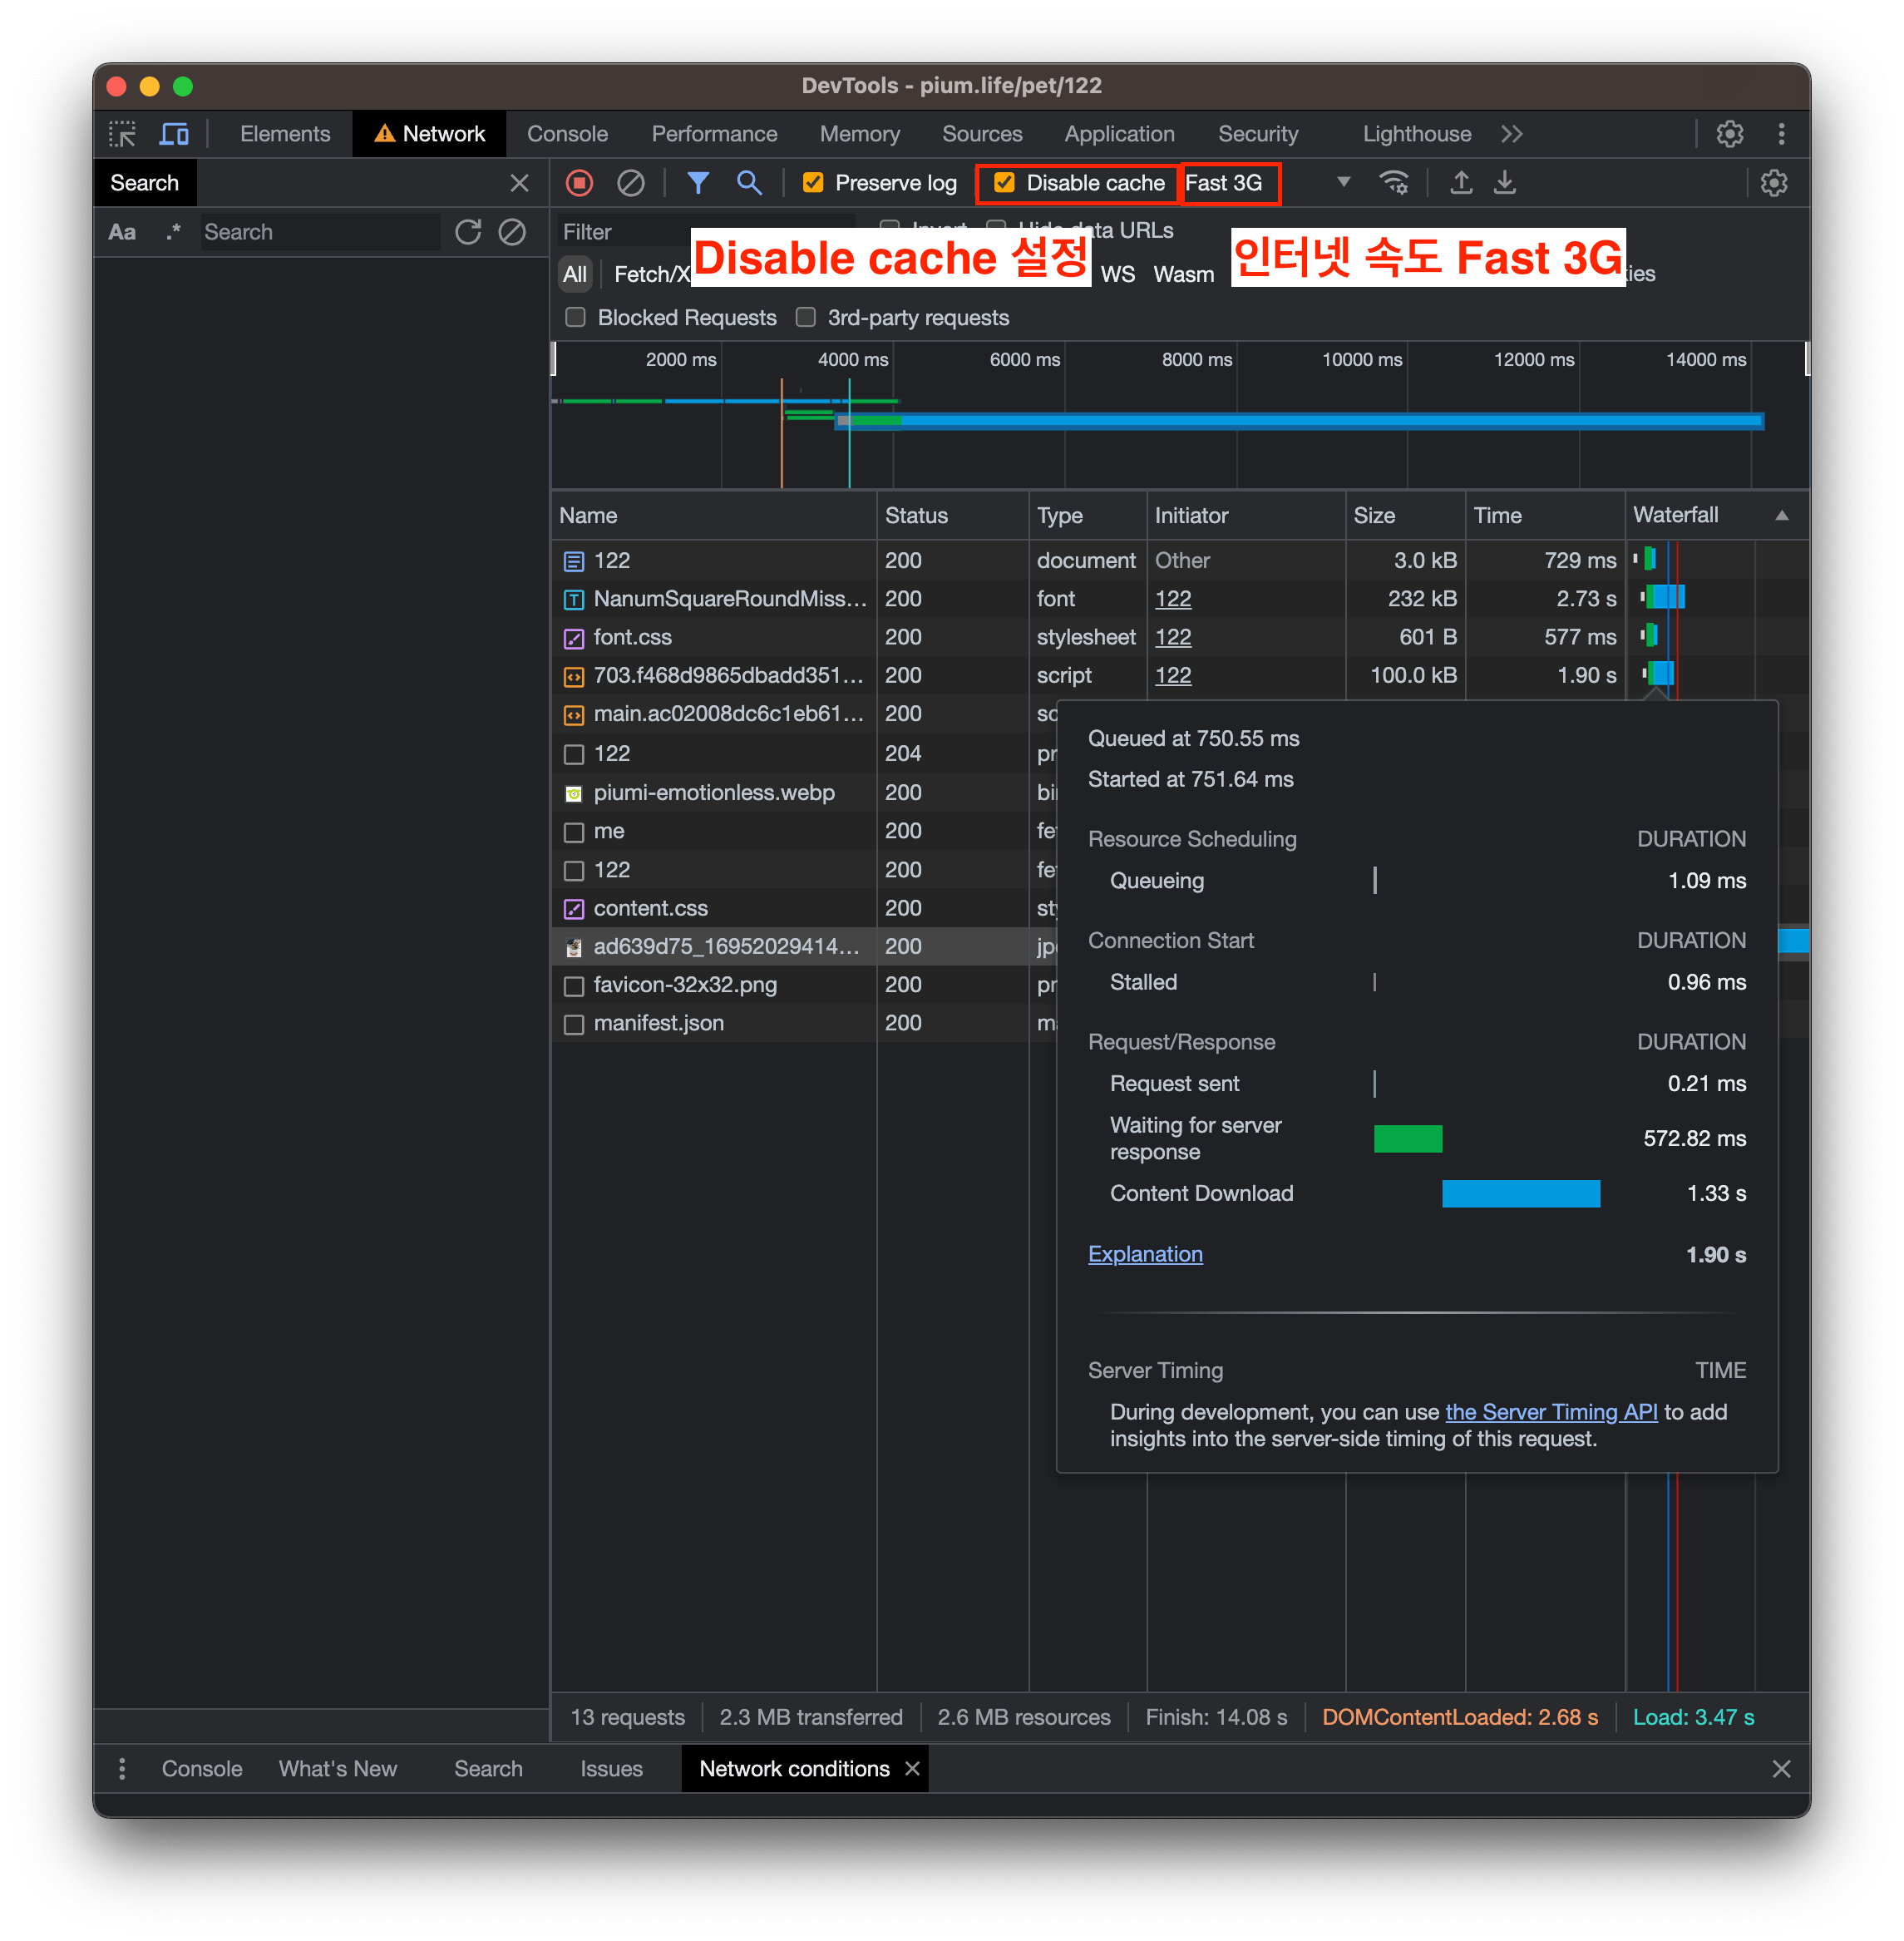The width and height of the screenshot is (1904, 1941).
Task: Uncheck Preserve log
Action: [x=813, y=183]
